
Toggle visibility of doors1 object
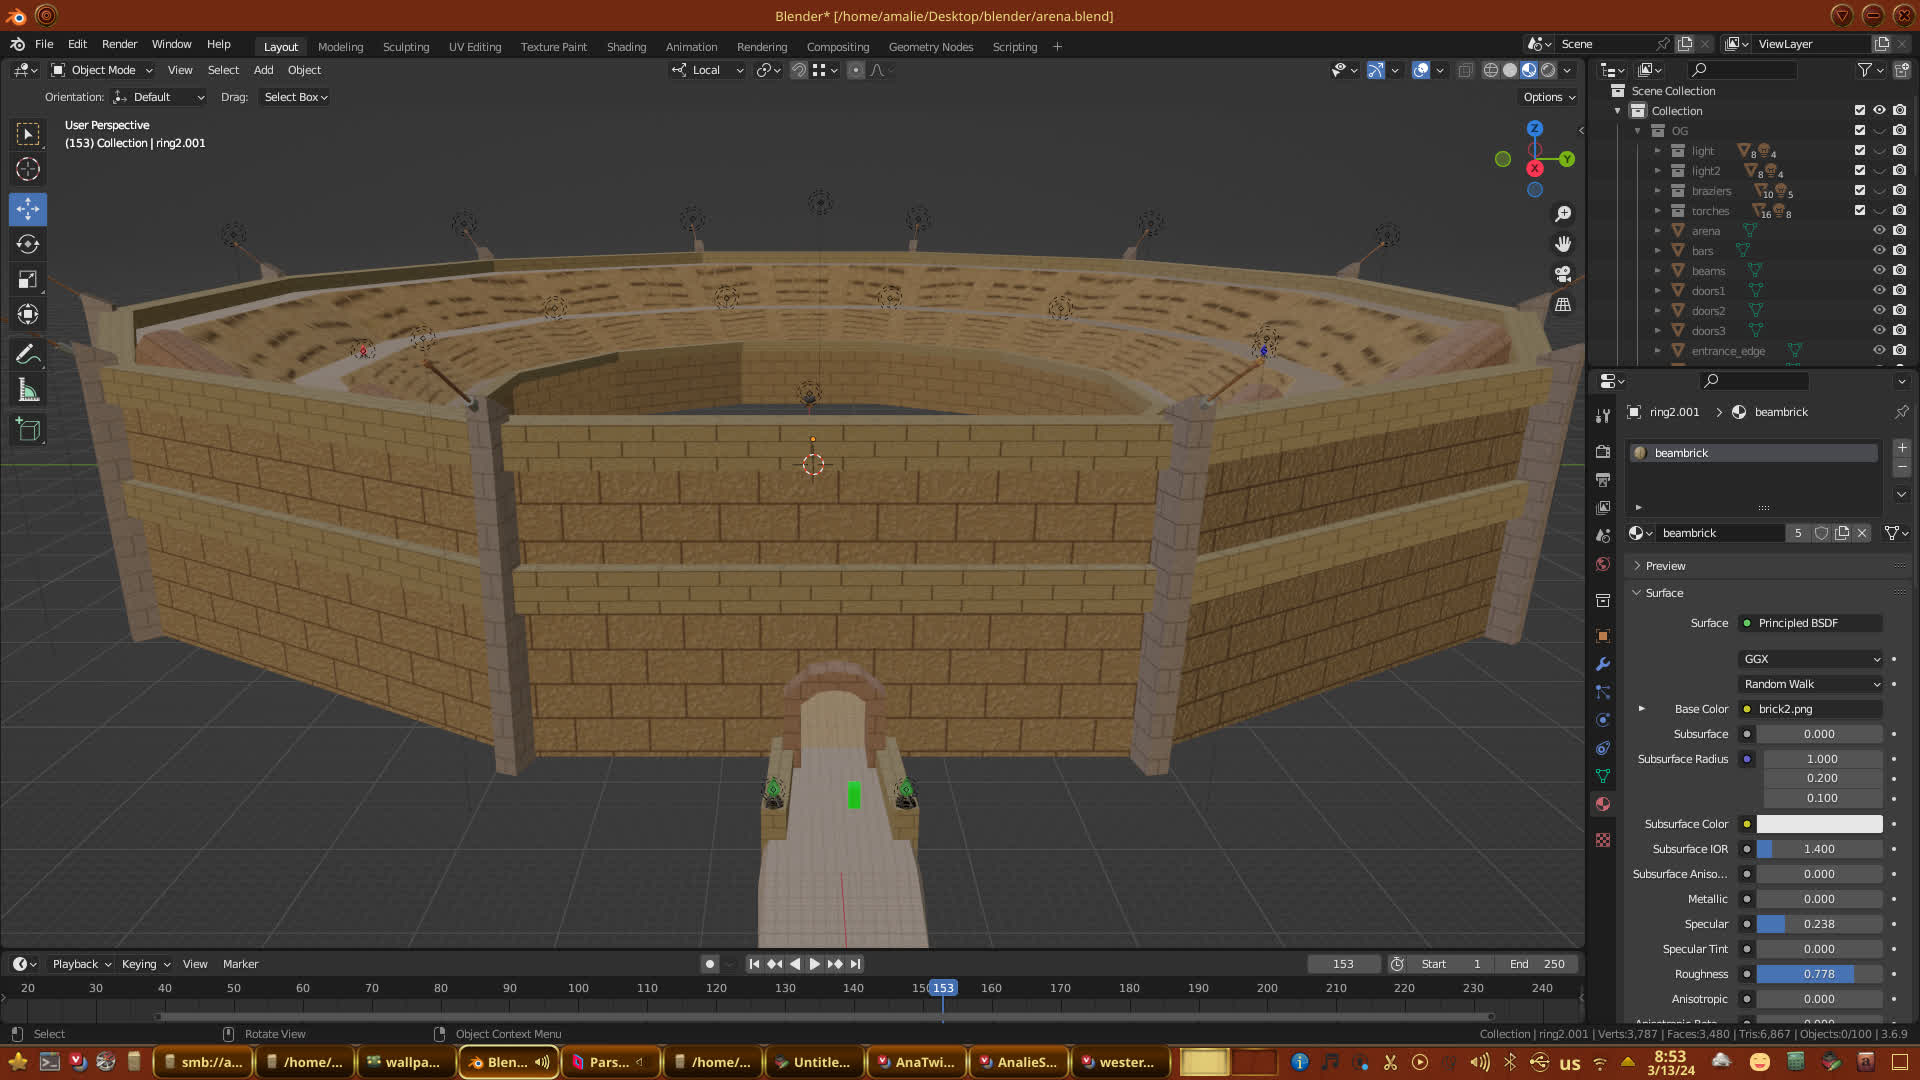pos(1879,290)
